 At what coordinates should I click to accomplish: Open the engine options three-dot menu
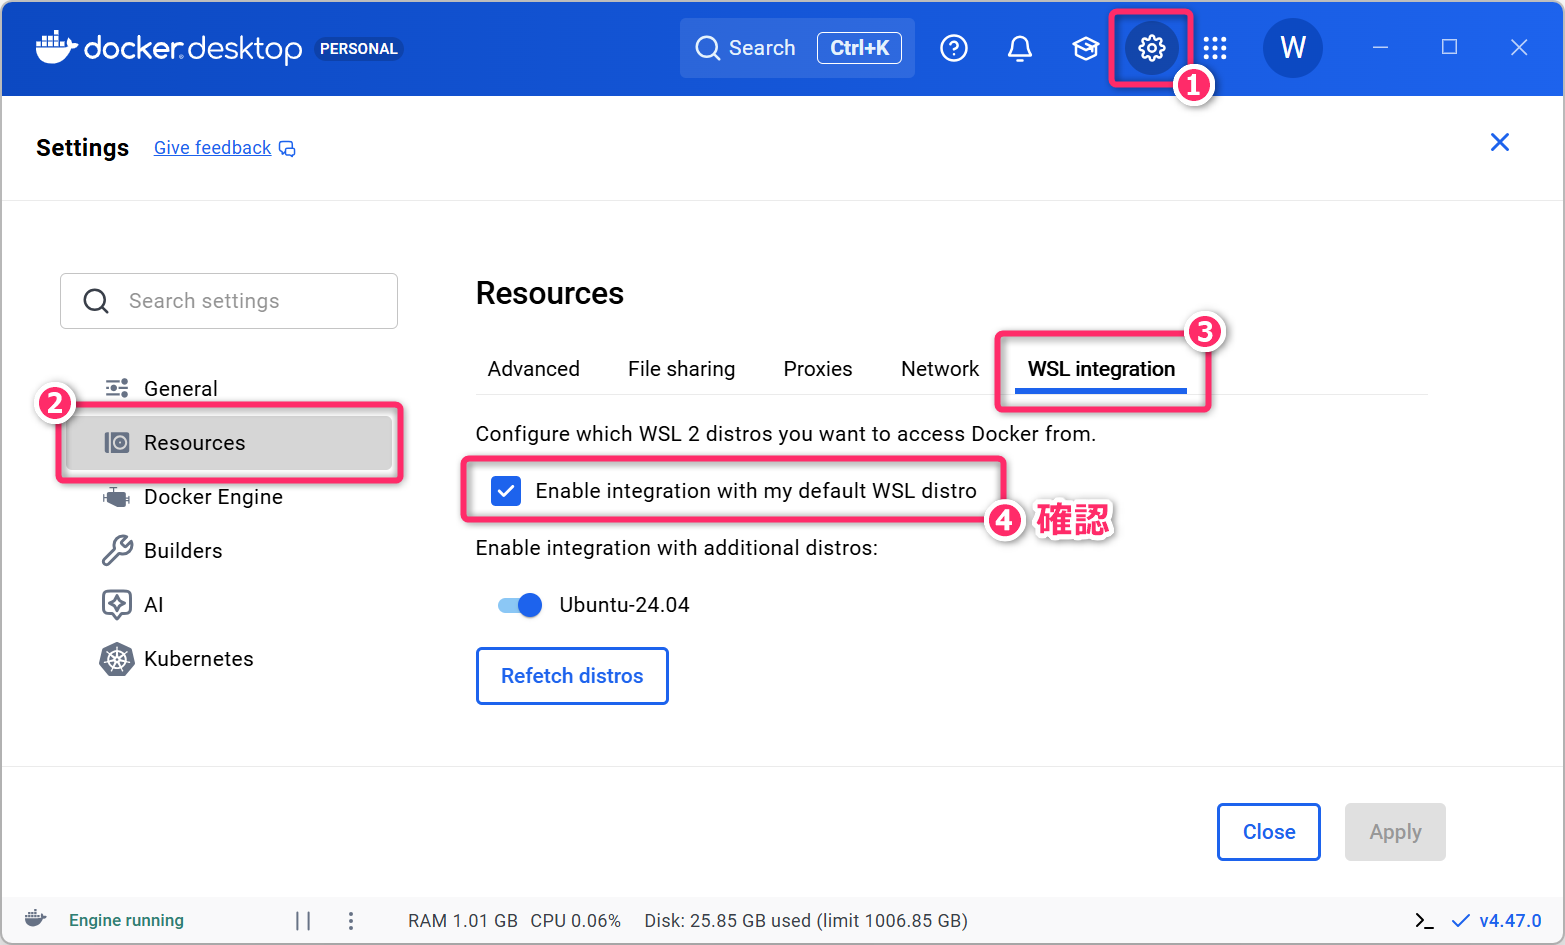pos(350,921)
